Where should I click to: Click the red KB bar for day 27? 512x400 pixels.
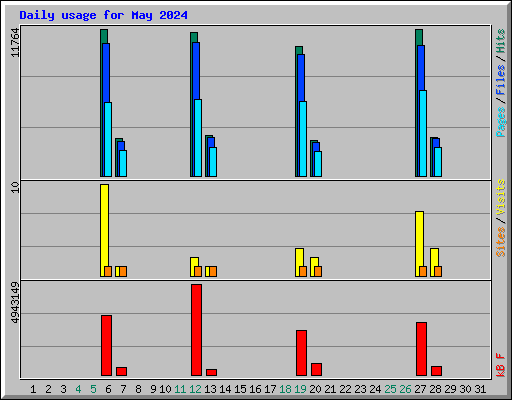coord(421,349)
